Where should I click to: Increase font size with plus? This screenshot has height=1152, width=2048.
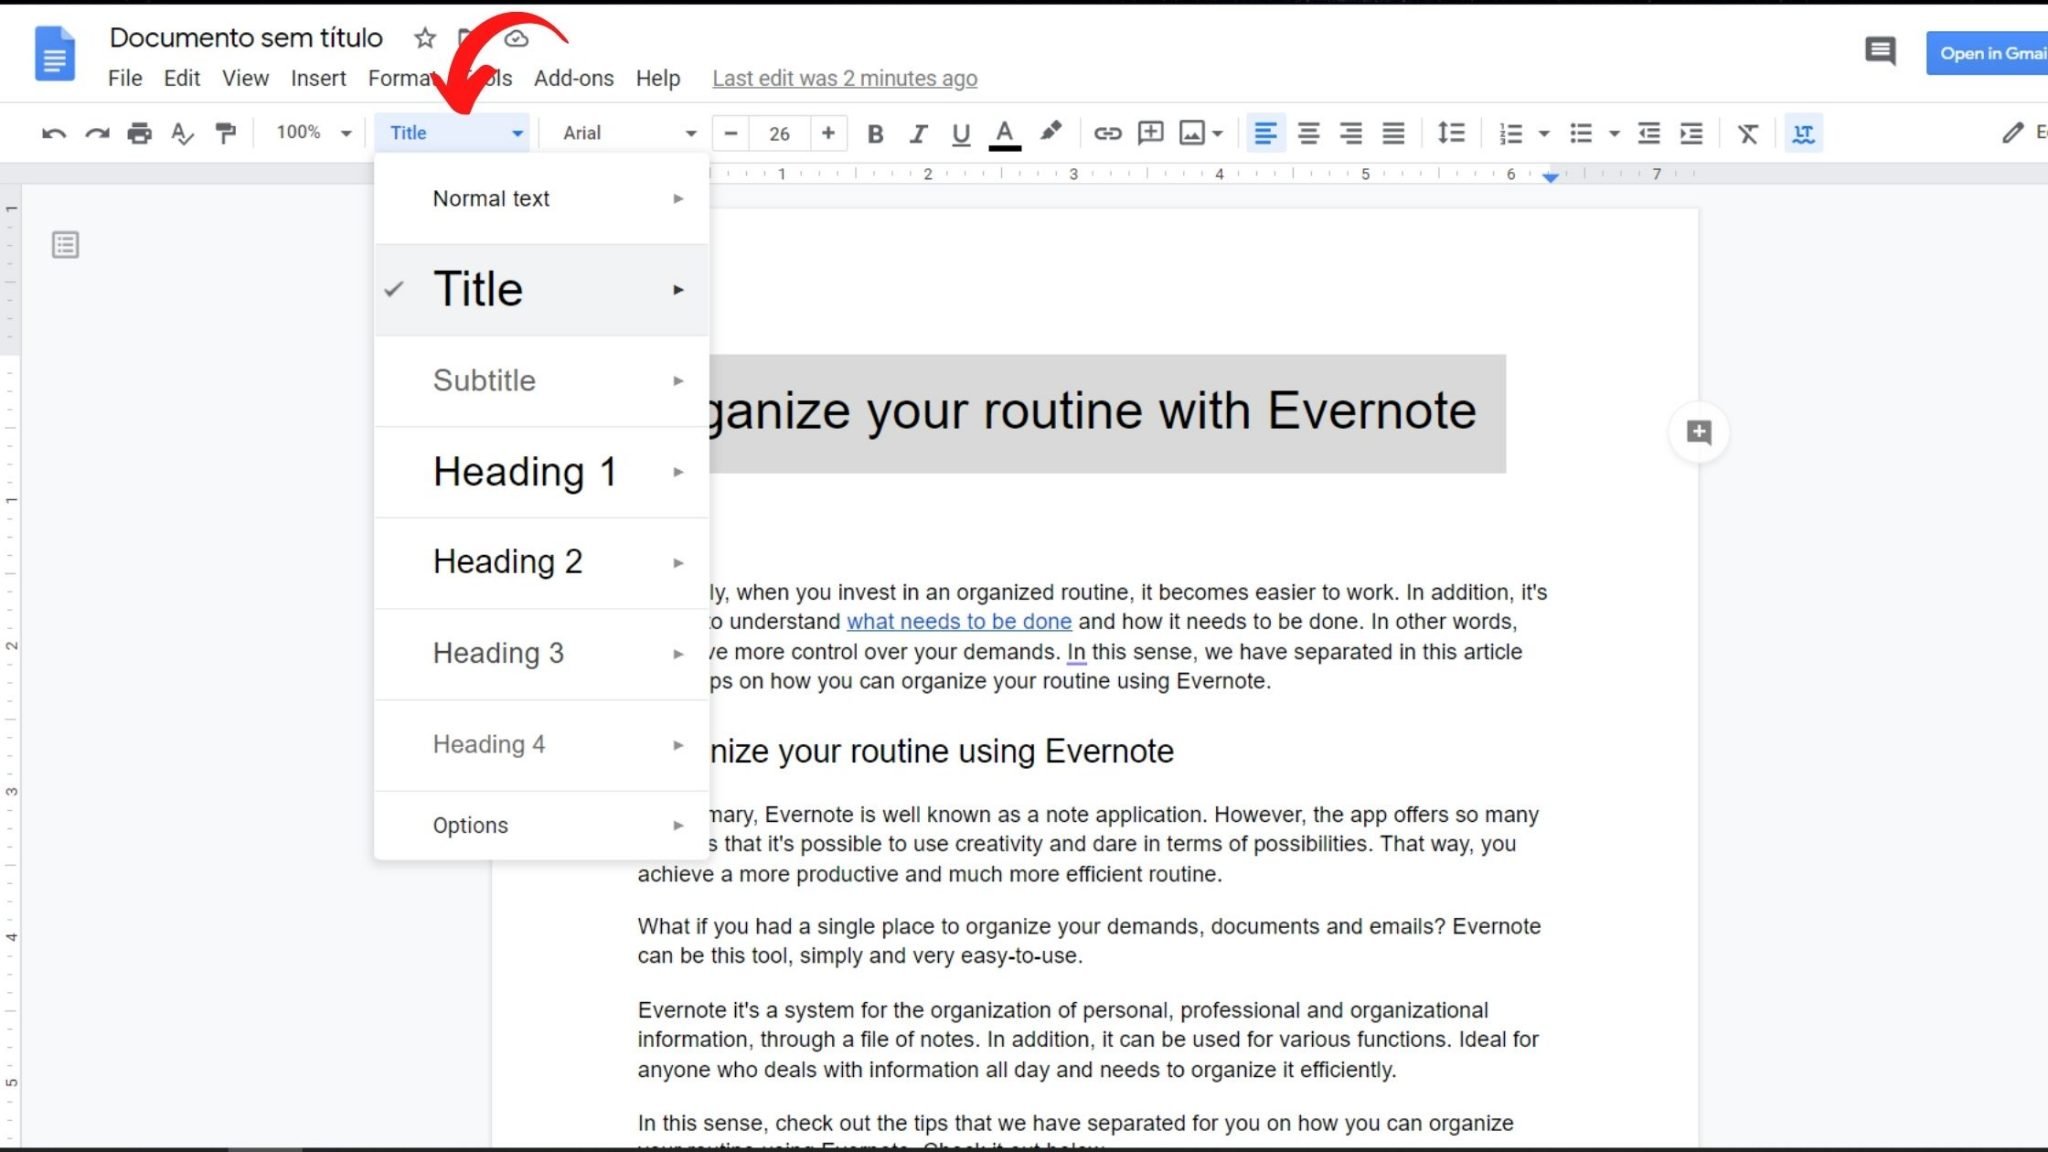click(828, 133)
